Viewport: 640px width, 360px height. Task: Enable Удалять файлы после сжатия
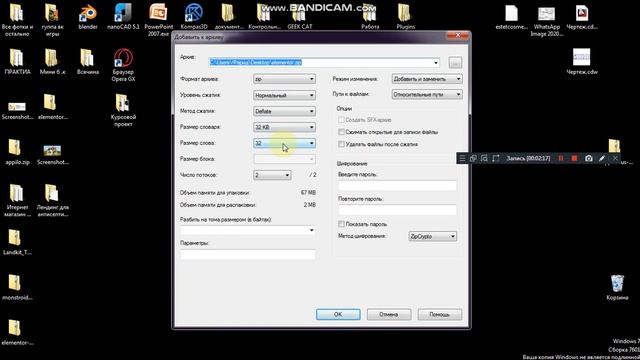341,144
